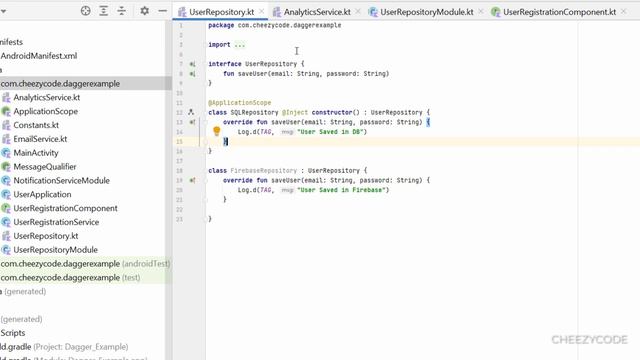
Task: Open EmailService.kt in project tree
Action: (x=40, y=139)
